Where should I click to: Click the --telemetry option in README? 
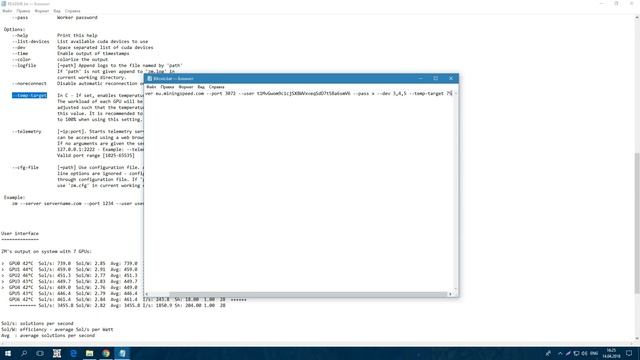(27, 131)
